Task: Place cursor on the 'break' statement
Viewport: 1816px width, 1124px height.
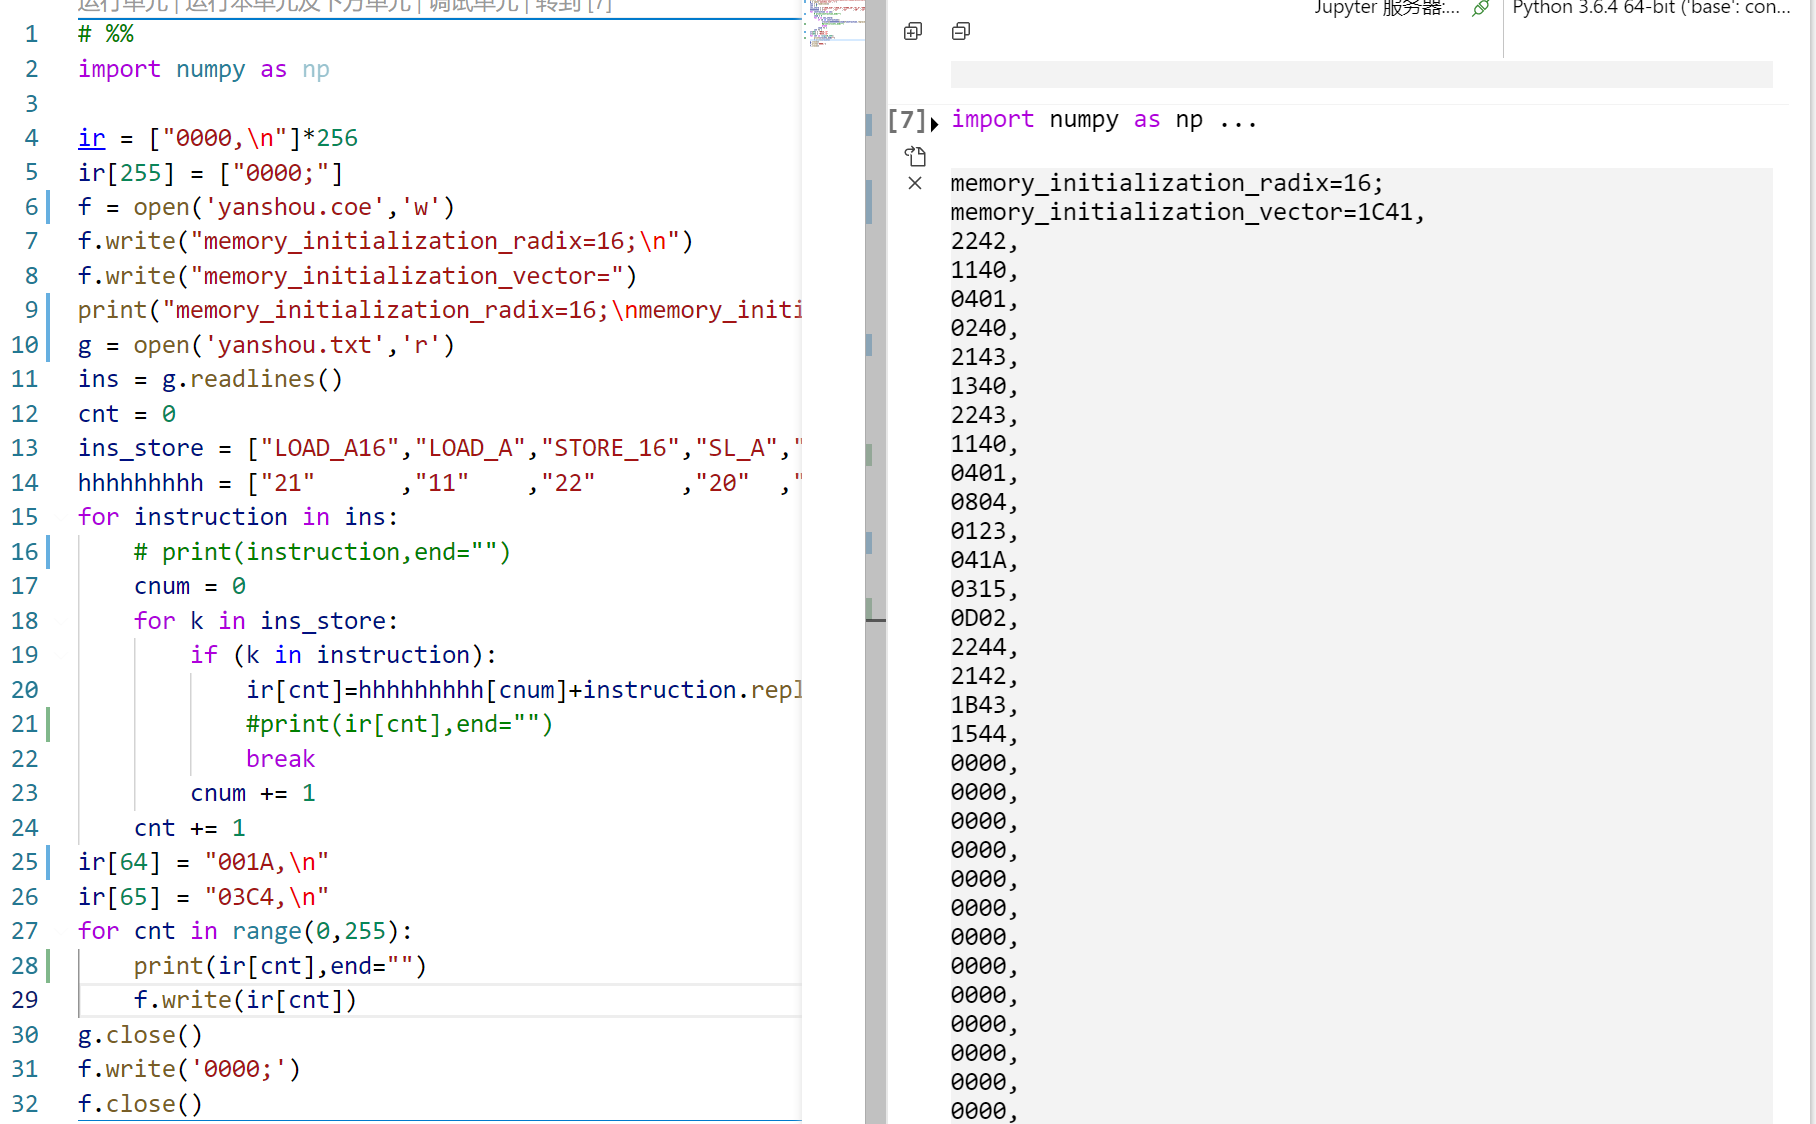Action: pos(280,759)
